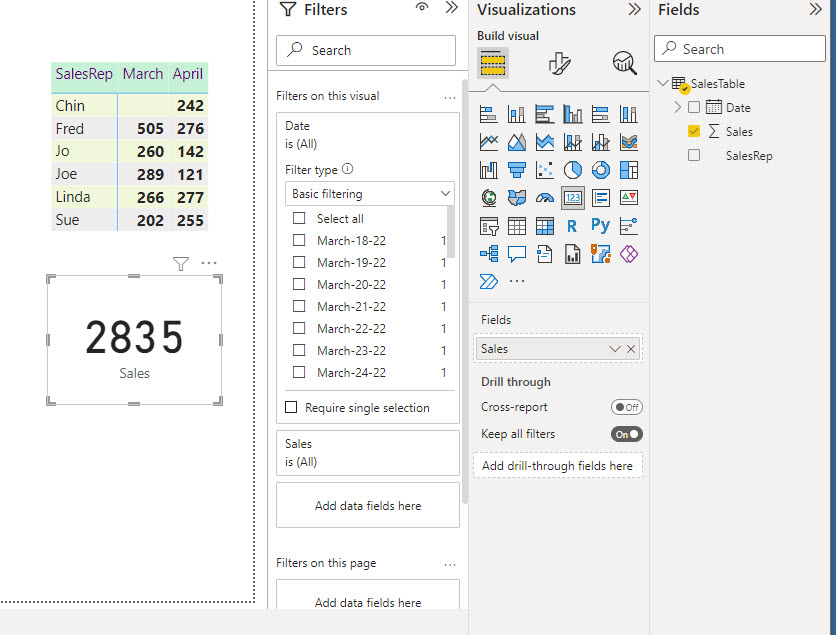Open the card visual's more options ellipsis
Screen dimensions: 836x635
coord(209,263)
